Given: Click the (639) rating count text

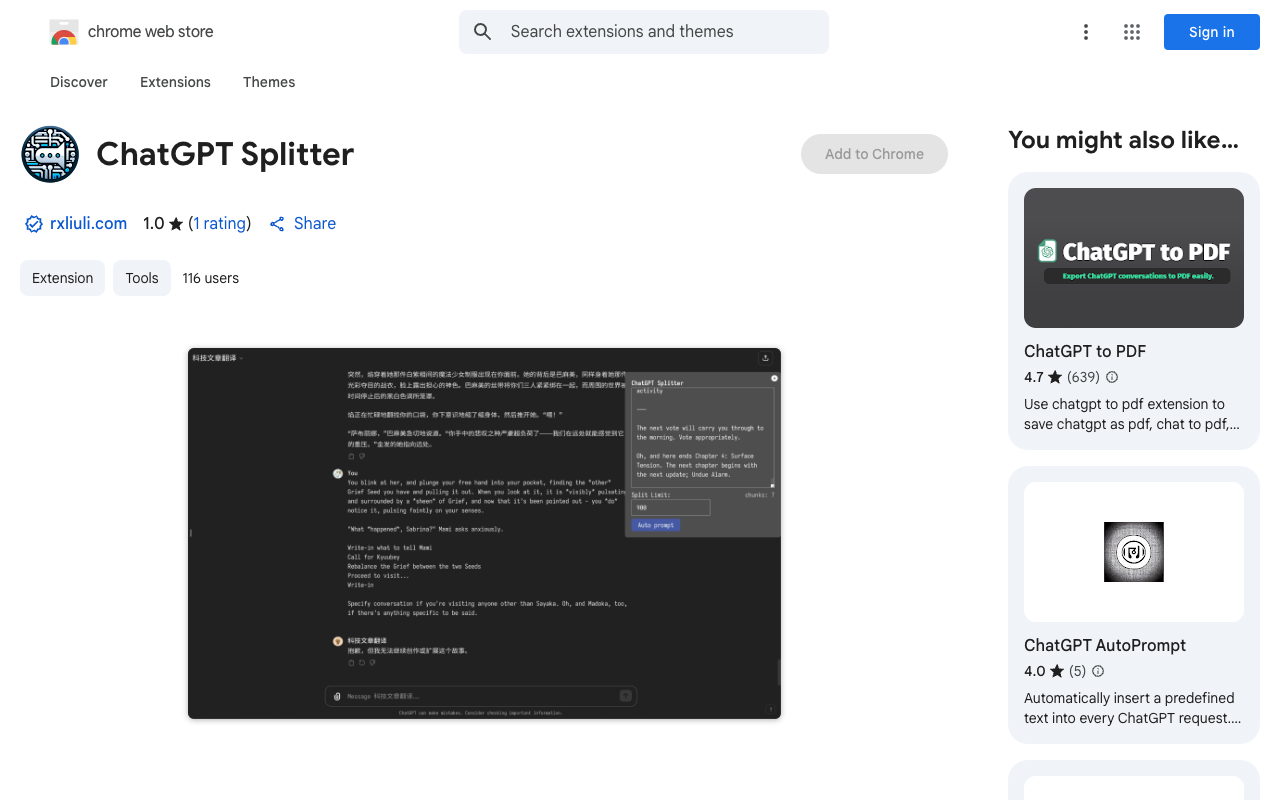Looking at the screenshot, I should 1083,377.
